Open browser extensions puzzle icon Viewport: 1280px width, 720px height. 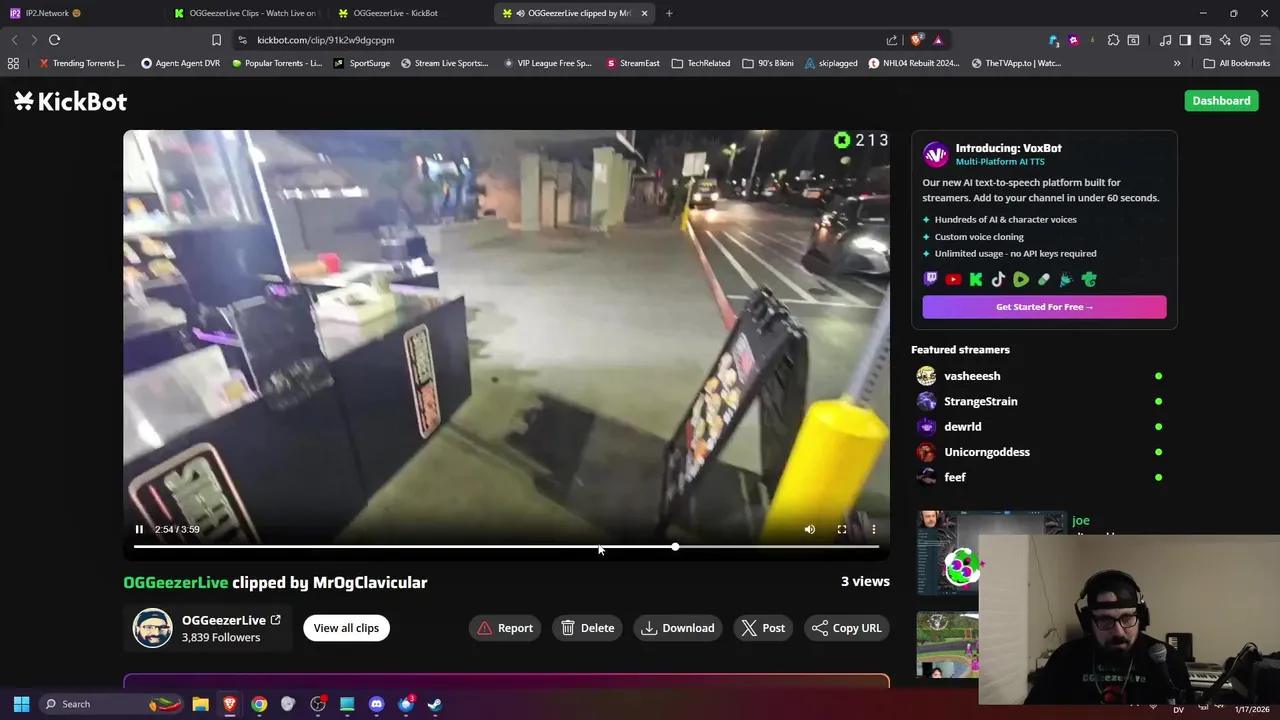pos(1113,40)
